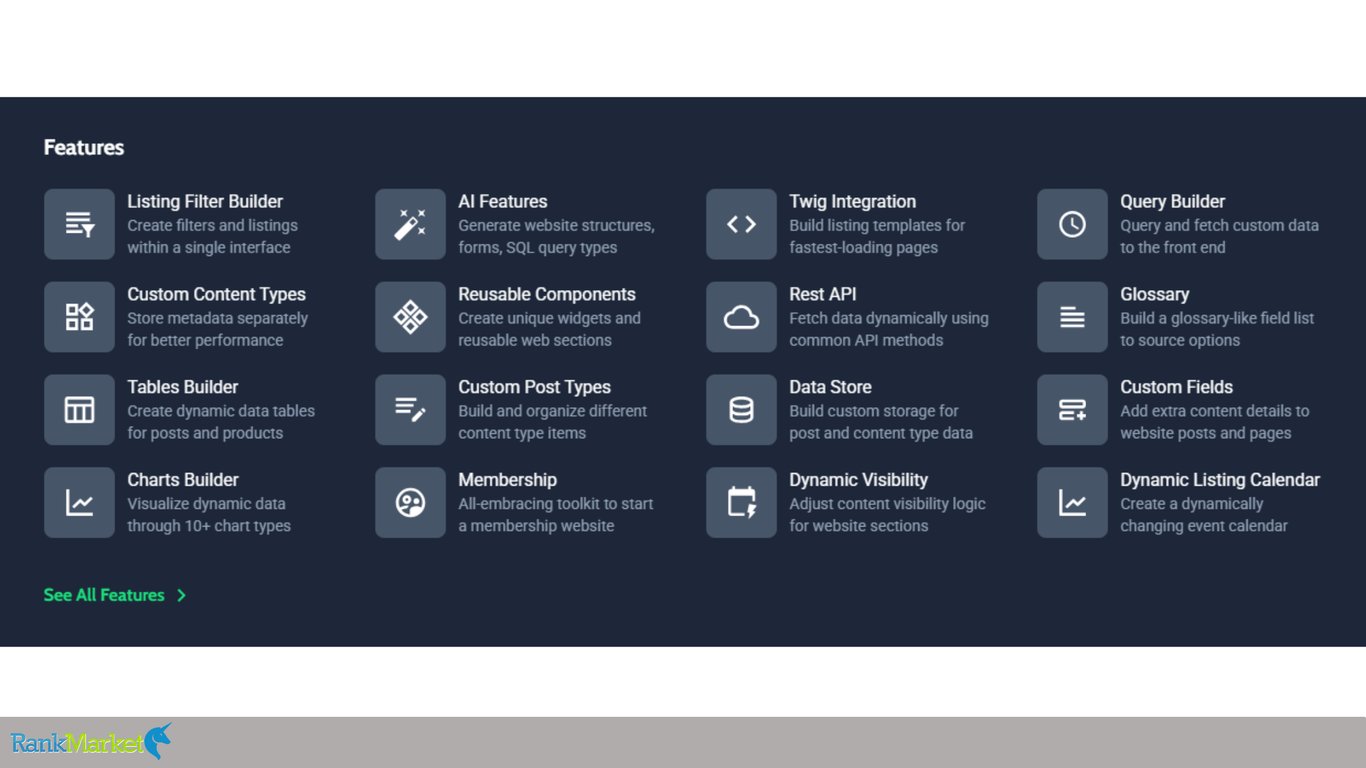This screenshot has height=768, width=1366.
Task: Click text 'Build listing templates for fastest-loading pages'
Action: coord(877,237)
